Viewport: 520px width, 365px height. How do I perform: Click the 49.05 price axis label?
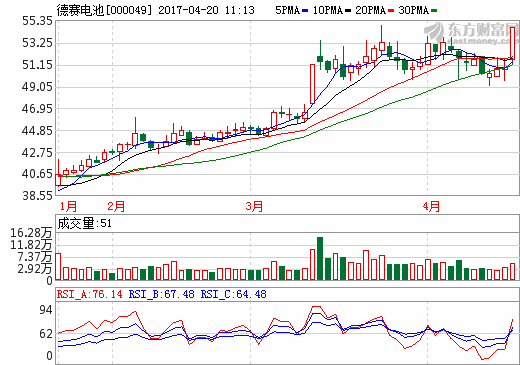click(37, 87)
